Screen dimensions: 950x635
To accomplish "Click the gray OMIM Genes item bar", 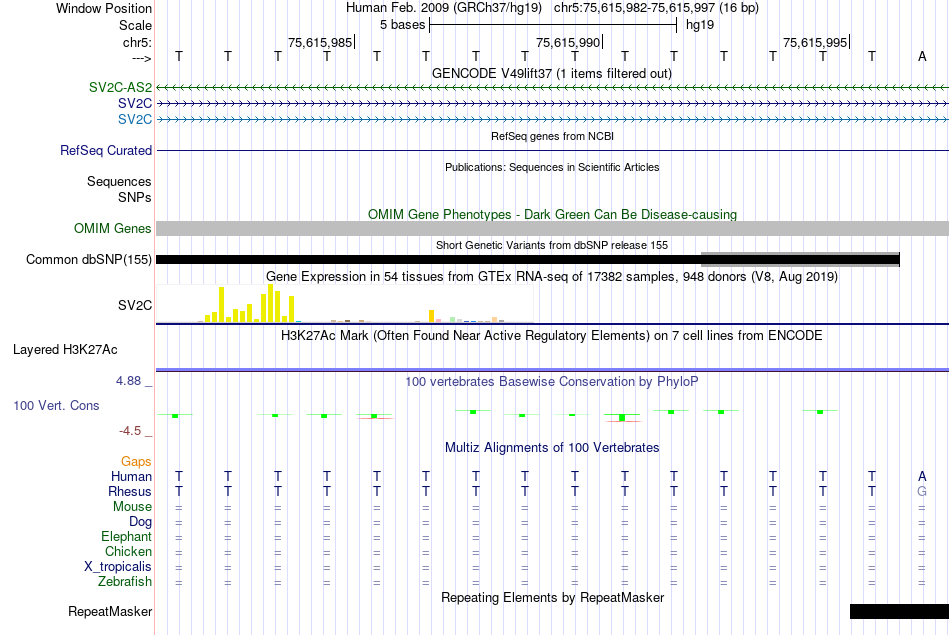I will pyautogui.click(x=552, y=228).
